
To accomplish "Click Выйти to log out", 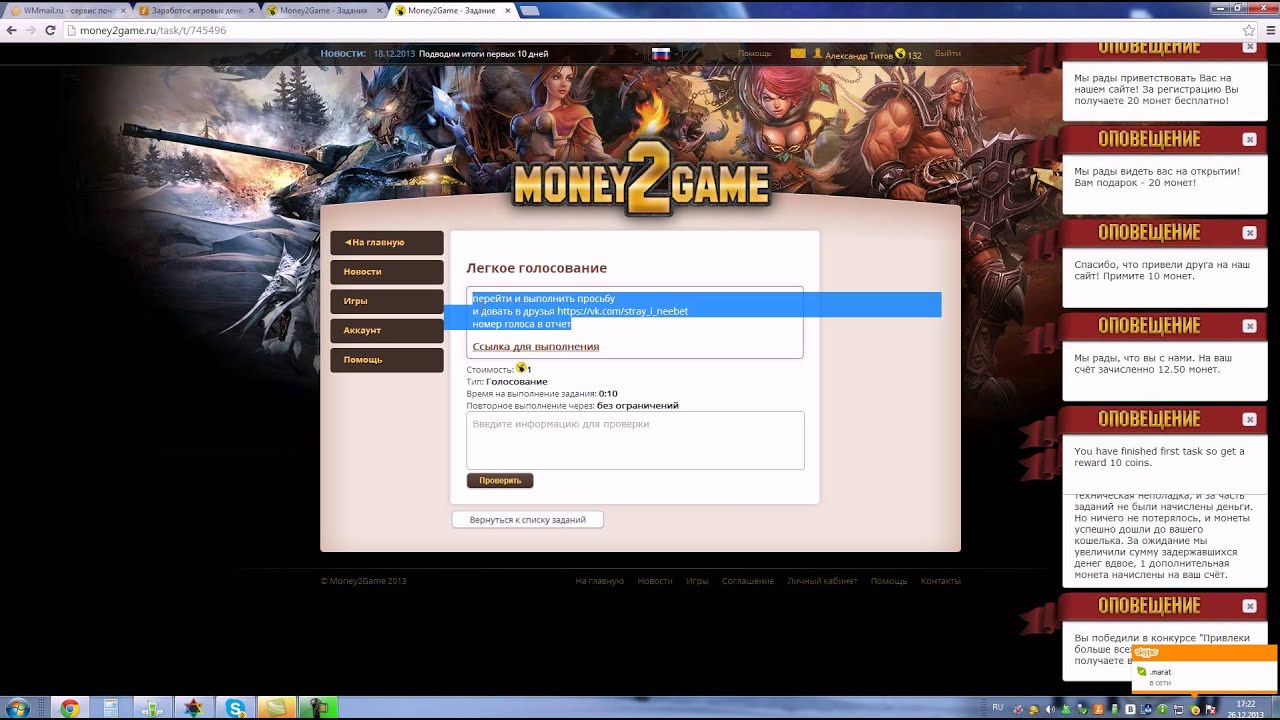I will tap(948, 54).
